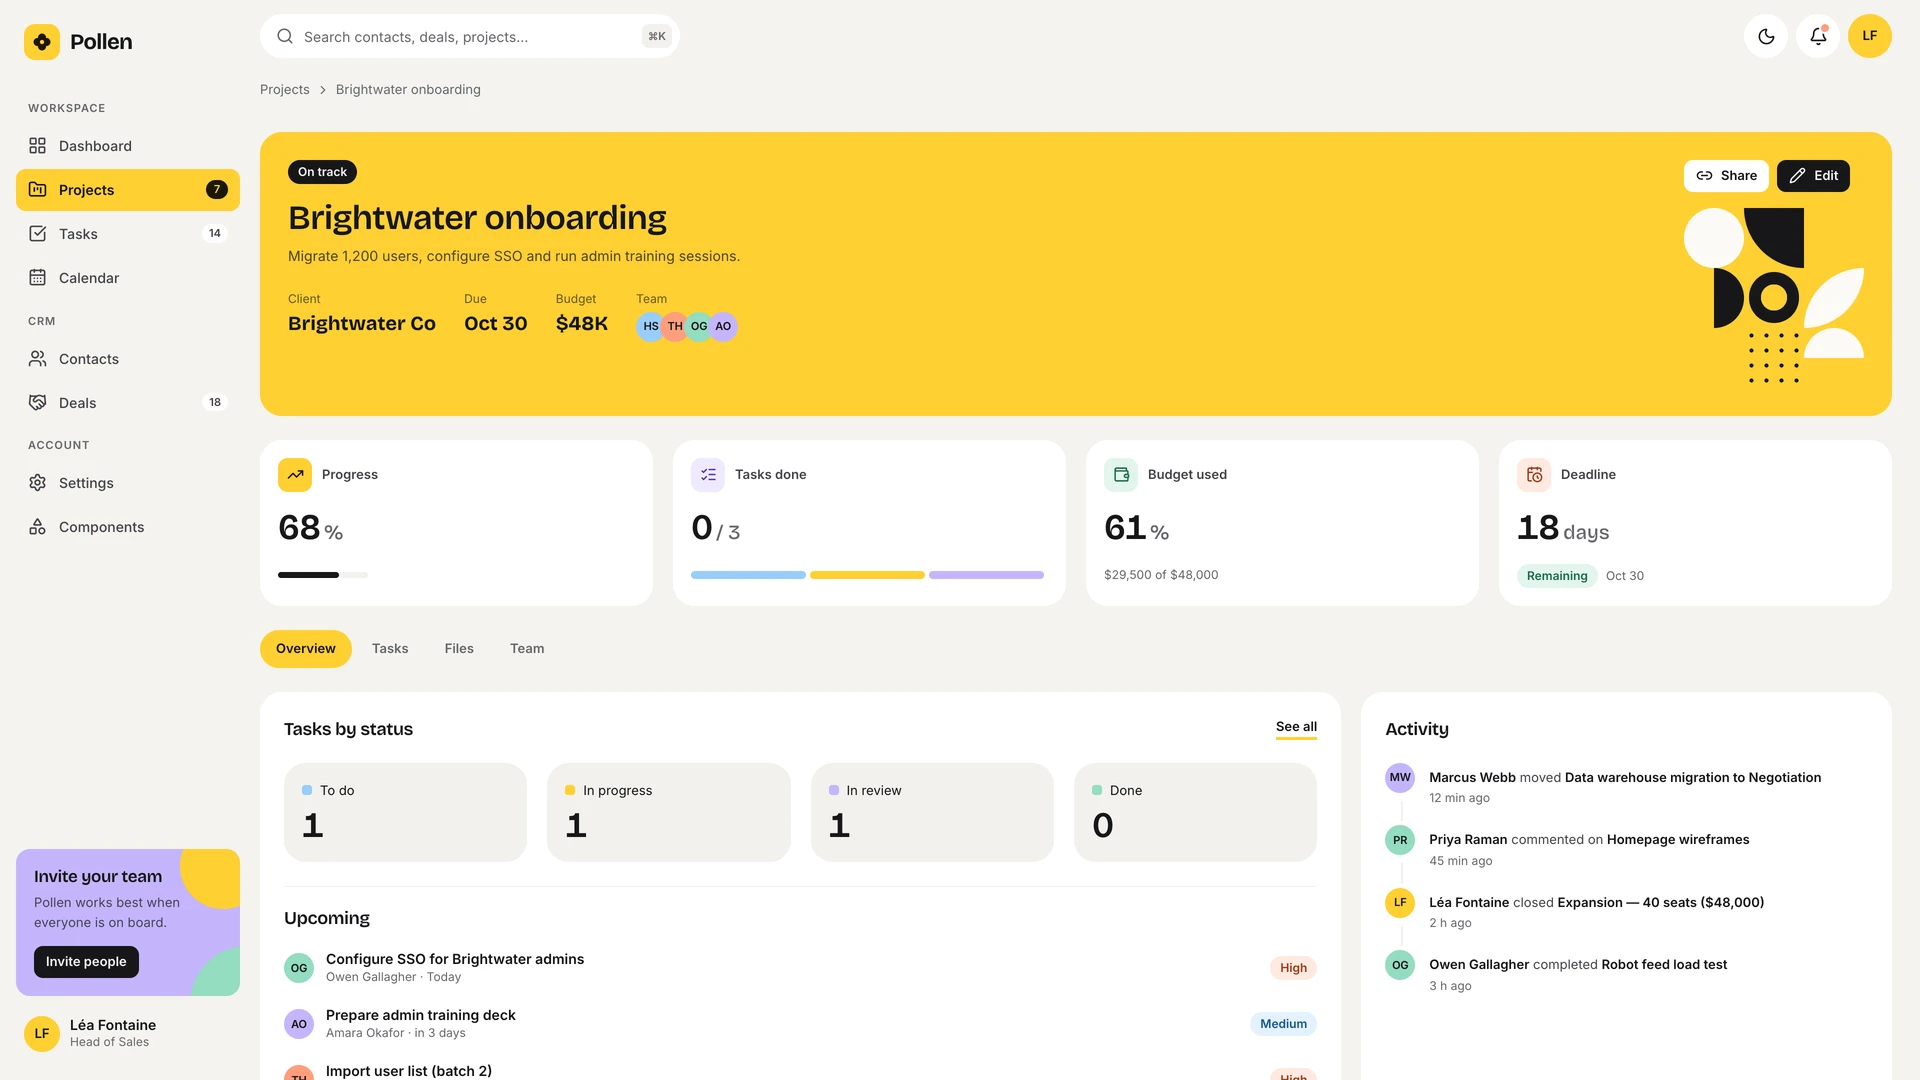This screenshot has height=1080, width=1920.
Task: Click the MW avatar in Activity
Action: tap(1400, 778)
